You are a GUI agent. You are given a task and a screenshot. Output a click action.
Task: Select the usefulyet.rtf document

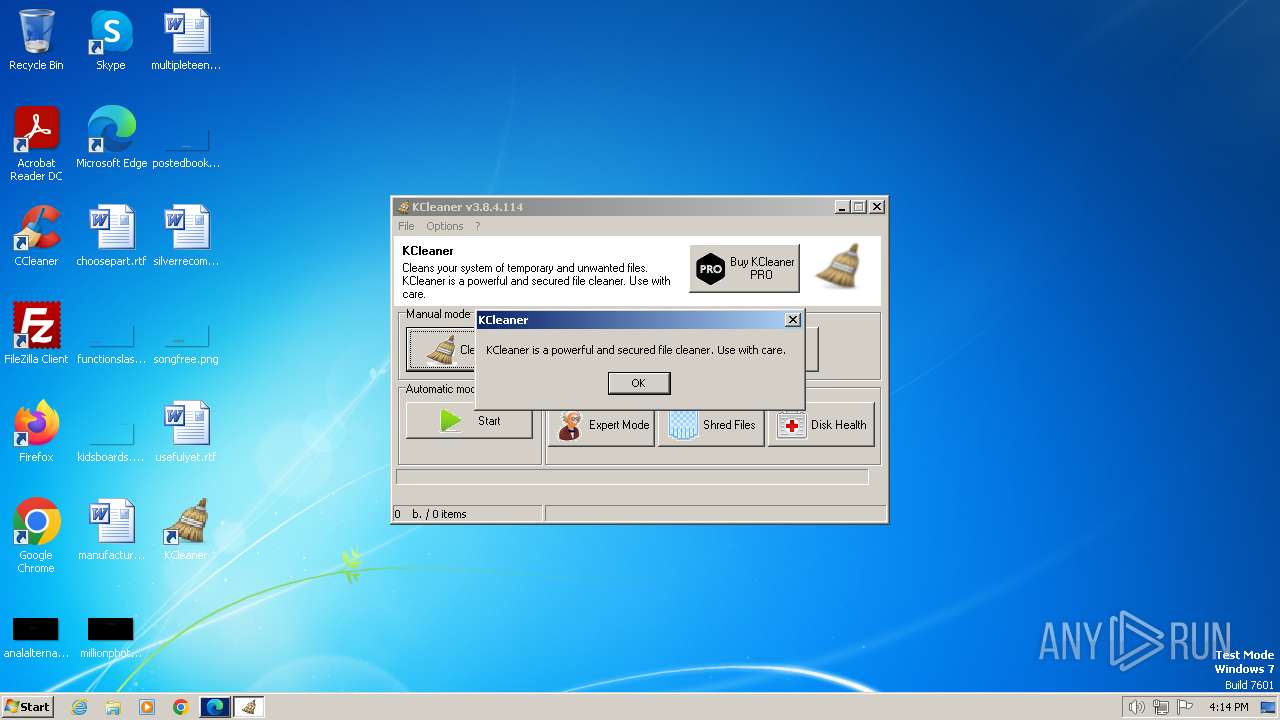[x=186, y=432]
